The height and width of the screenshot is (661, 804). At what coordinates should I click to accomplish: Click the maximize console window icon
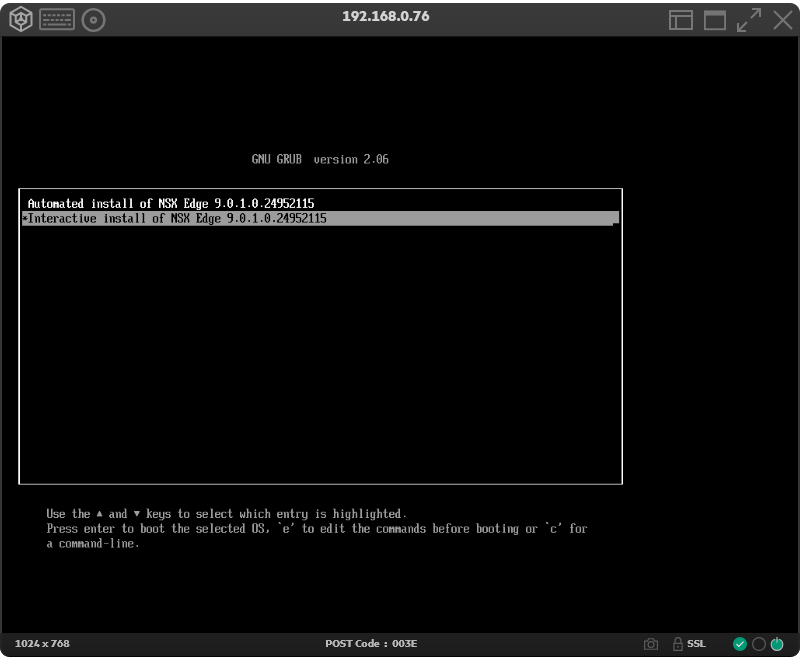pyautogui.click(x=714, y=20)
